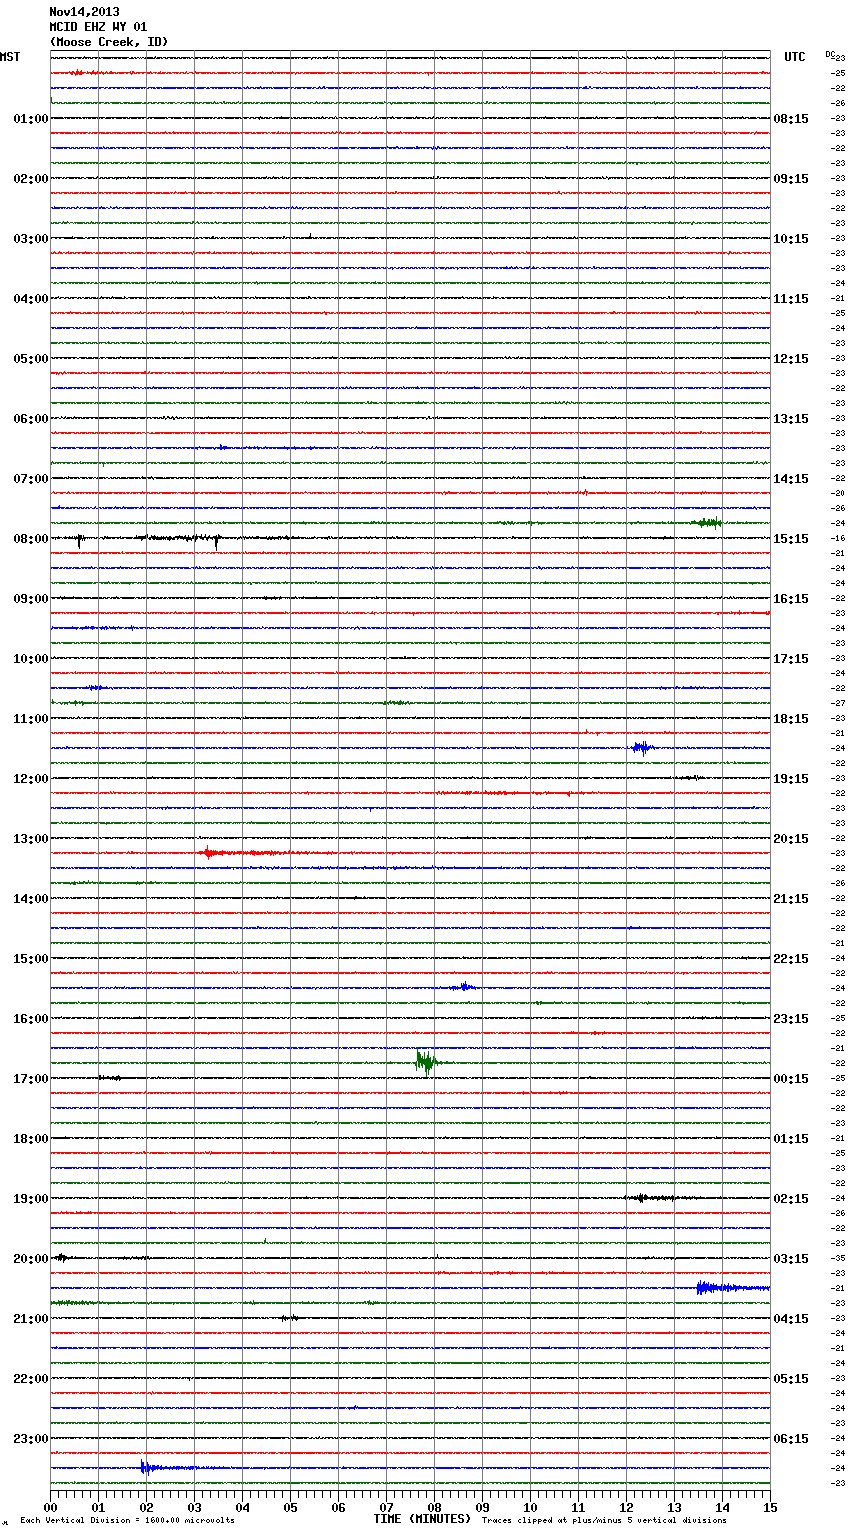Click the 06:15 UTC time label
Screen dimensions: 850x1534
[x=791, y=1439]
